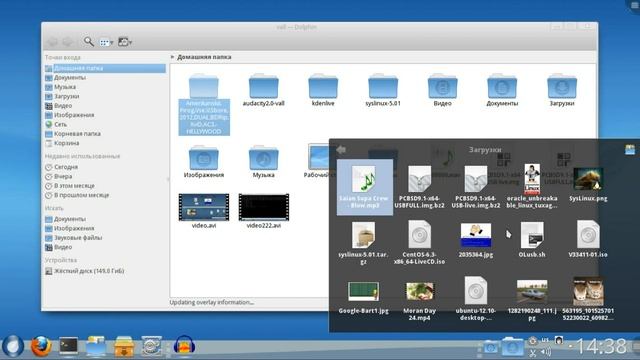Click the SysLinux.png file in the popup
The width and height of the screenshot is (640, 360).
pyautogui.click(x=588, y=184)
